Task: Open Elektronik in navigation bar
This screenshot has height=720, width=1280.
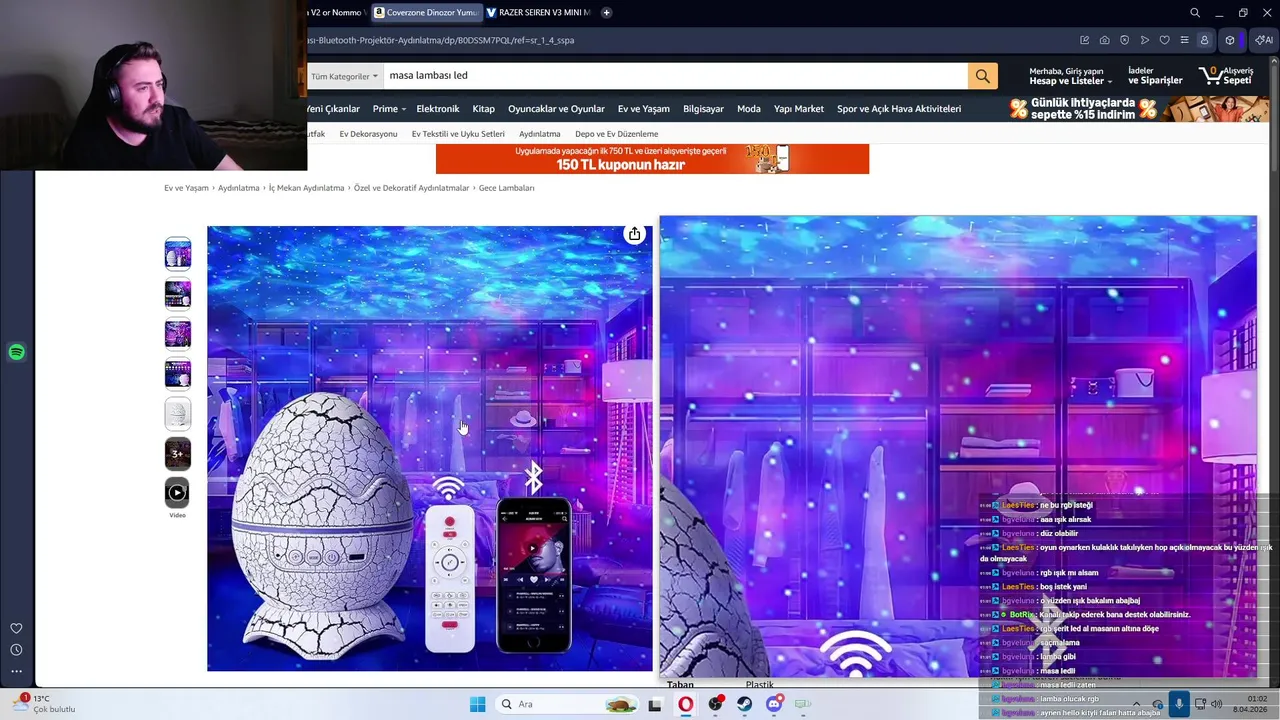Action: (x=438, y=109)
